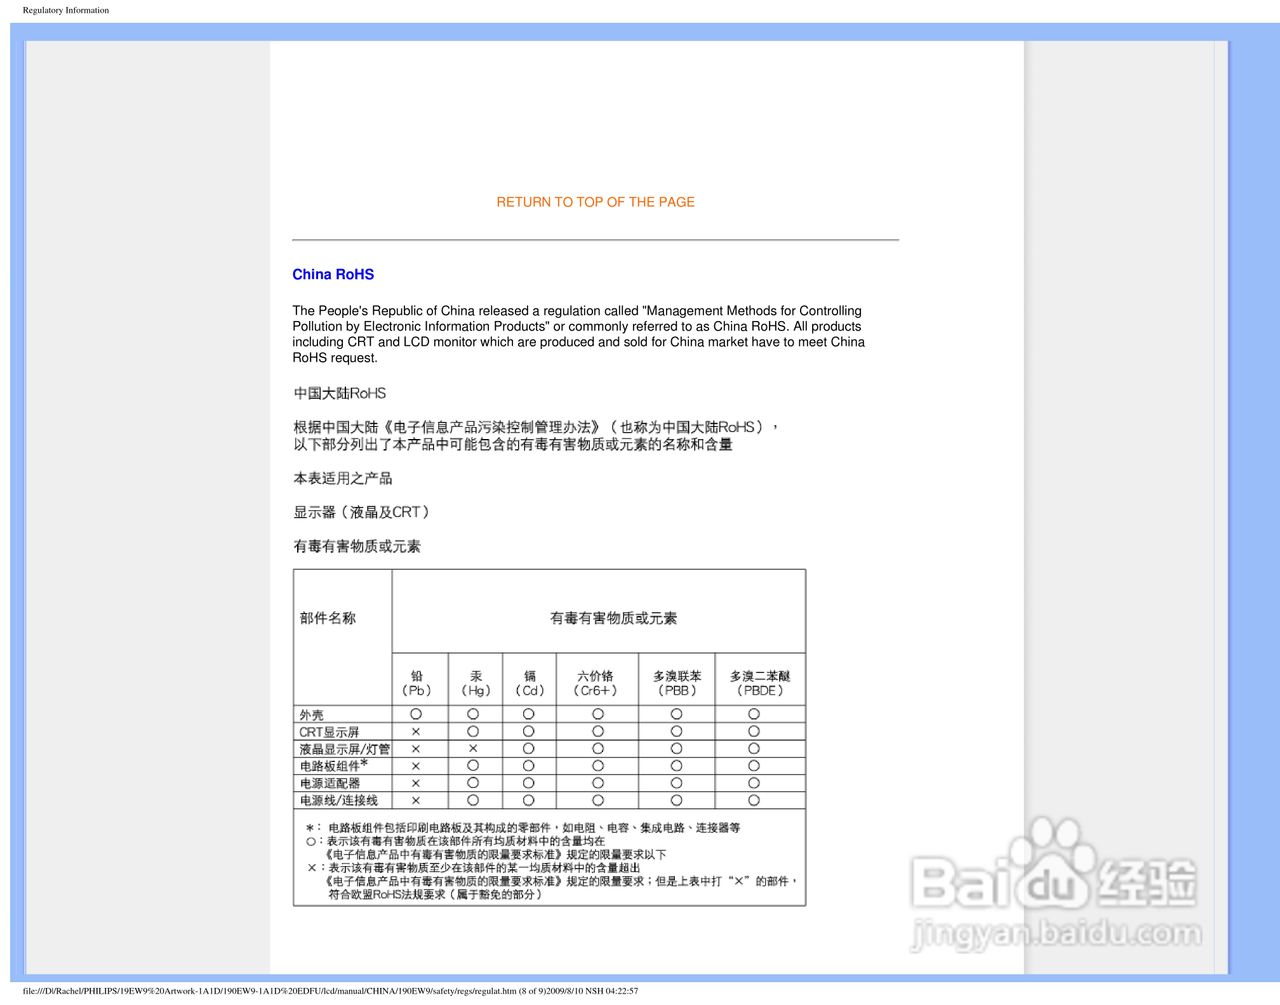Image resolution: width=1280 pixels, height=1005 pixels.
Task: Click the 'Regulatory Information' page header text
Action: pos(66,10)
